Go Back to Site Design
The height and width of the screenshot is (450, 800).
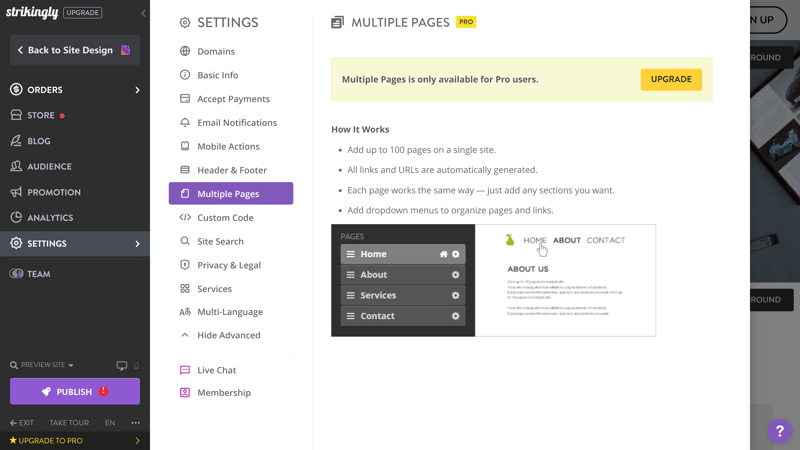[75, 50]
